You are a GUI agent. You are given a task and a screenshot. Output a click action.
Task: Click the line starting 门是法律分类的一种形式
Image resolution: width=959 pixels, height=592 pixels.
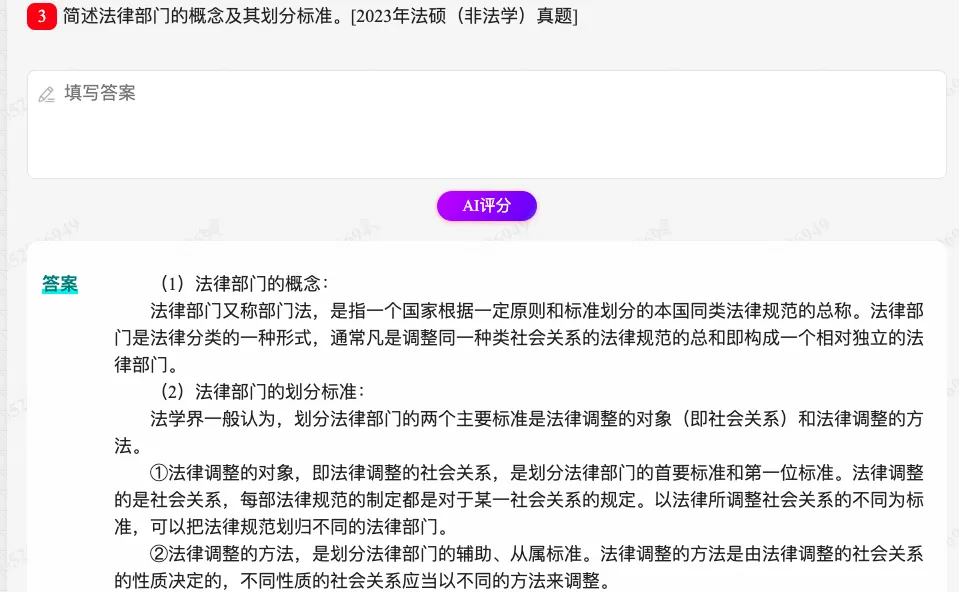tap(519, 338)
